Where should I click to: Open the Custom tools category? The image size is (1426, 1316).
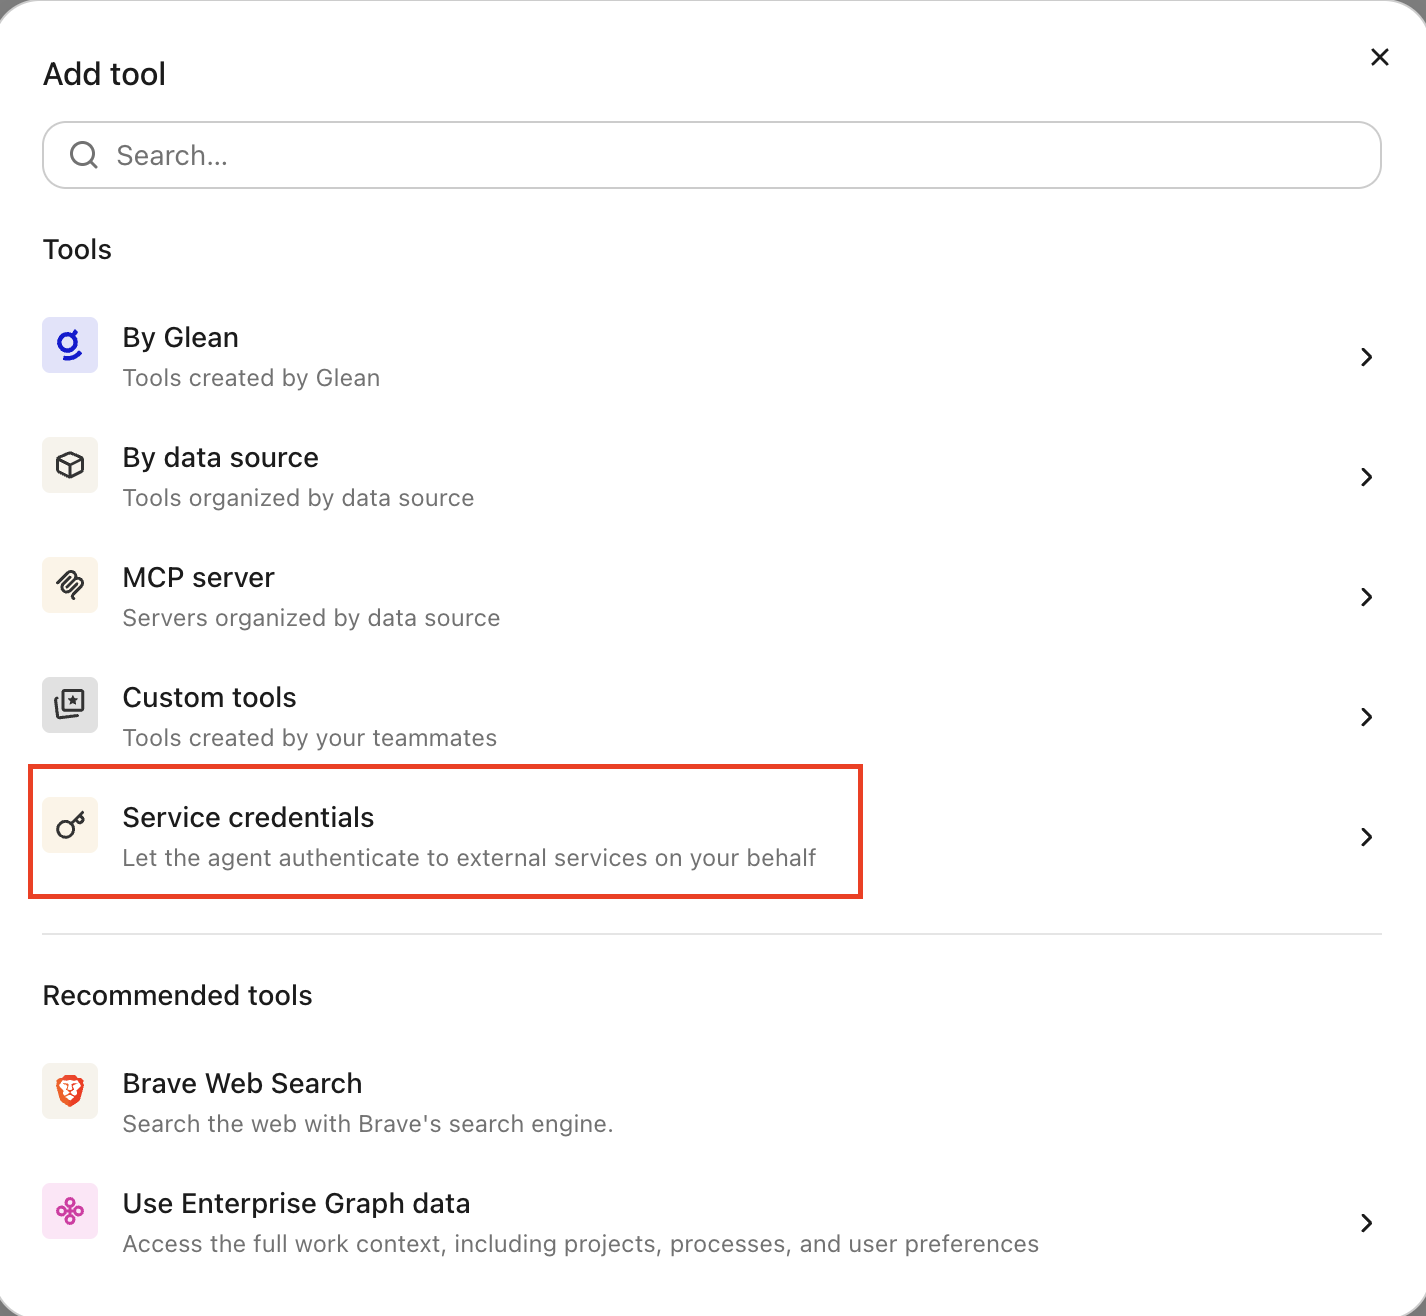click(x=712, y=717)
